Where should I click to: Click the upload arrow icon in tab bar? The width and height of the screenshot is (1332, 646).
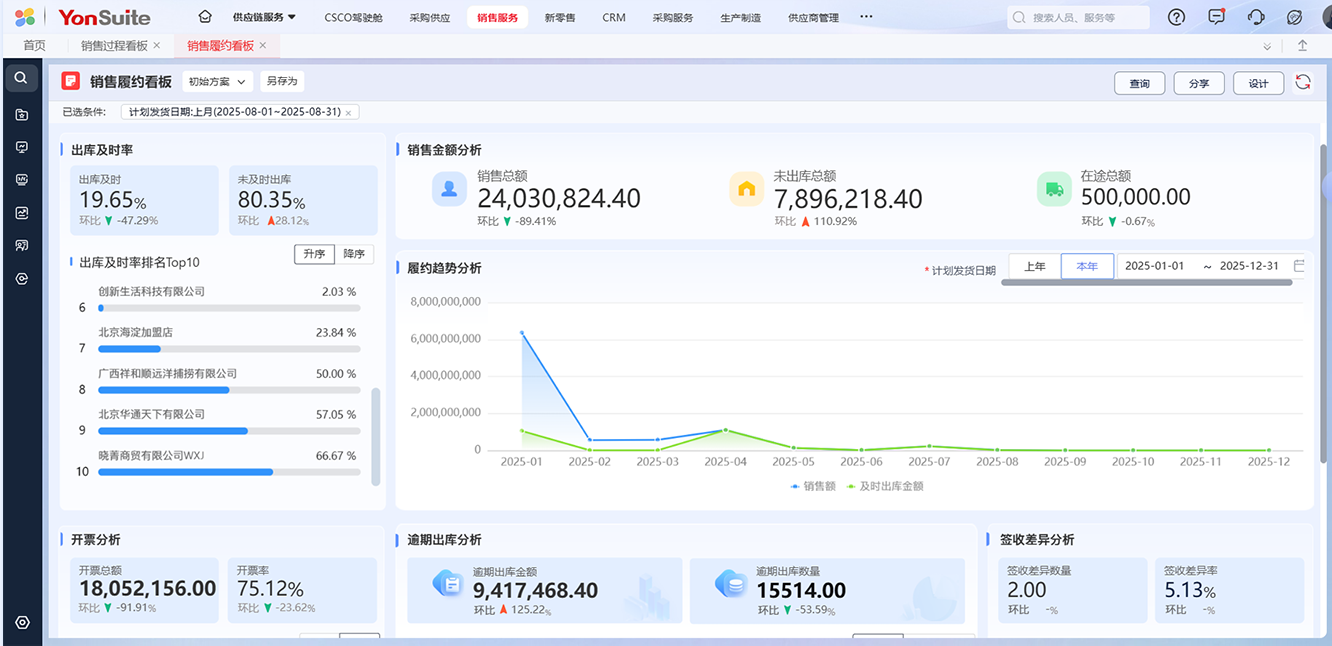1302,46
